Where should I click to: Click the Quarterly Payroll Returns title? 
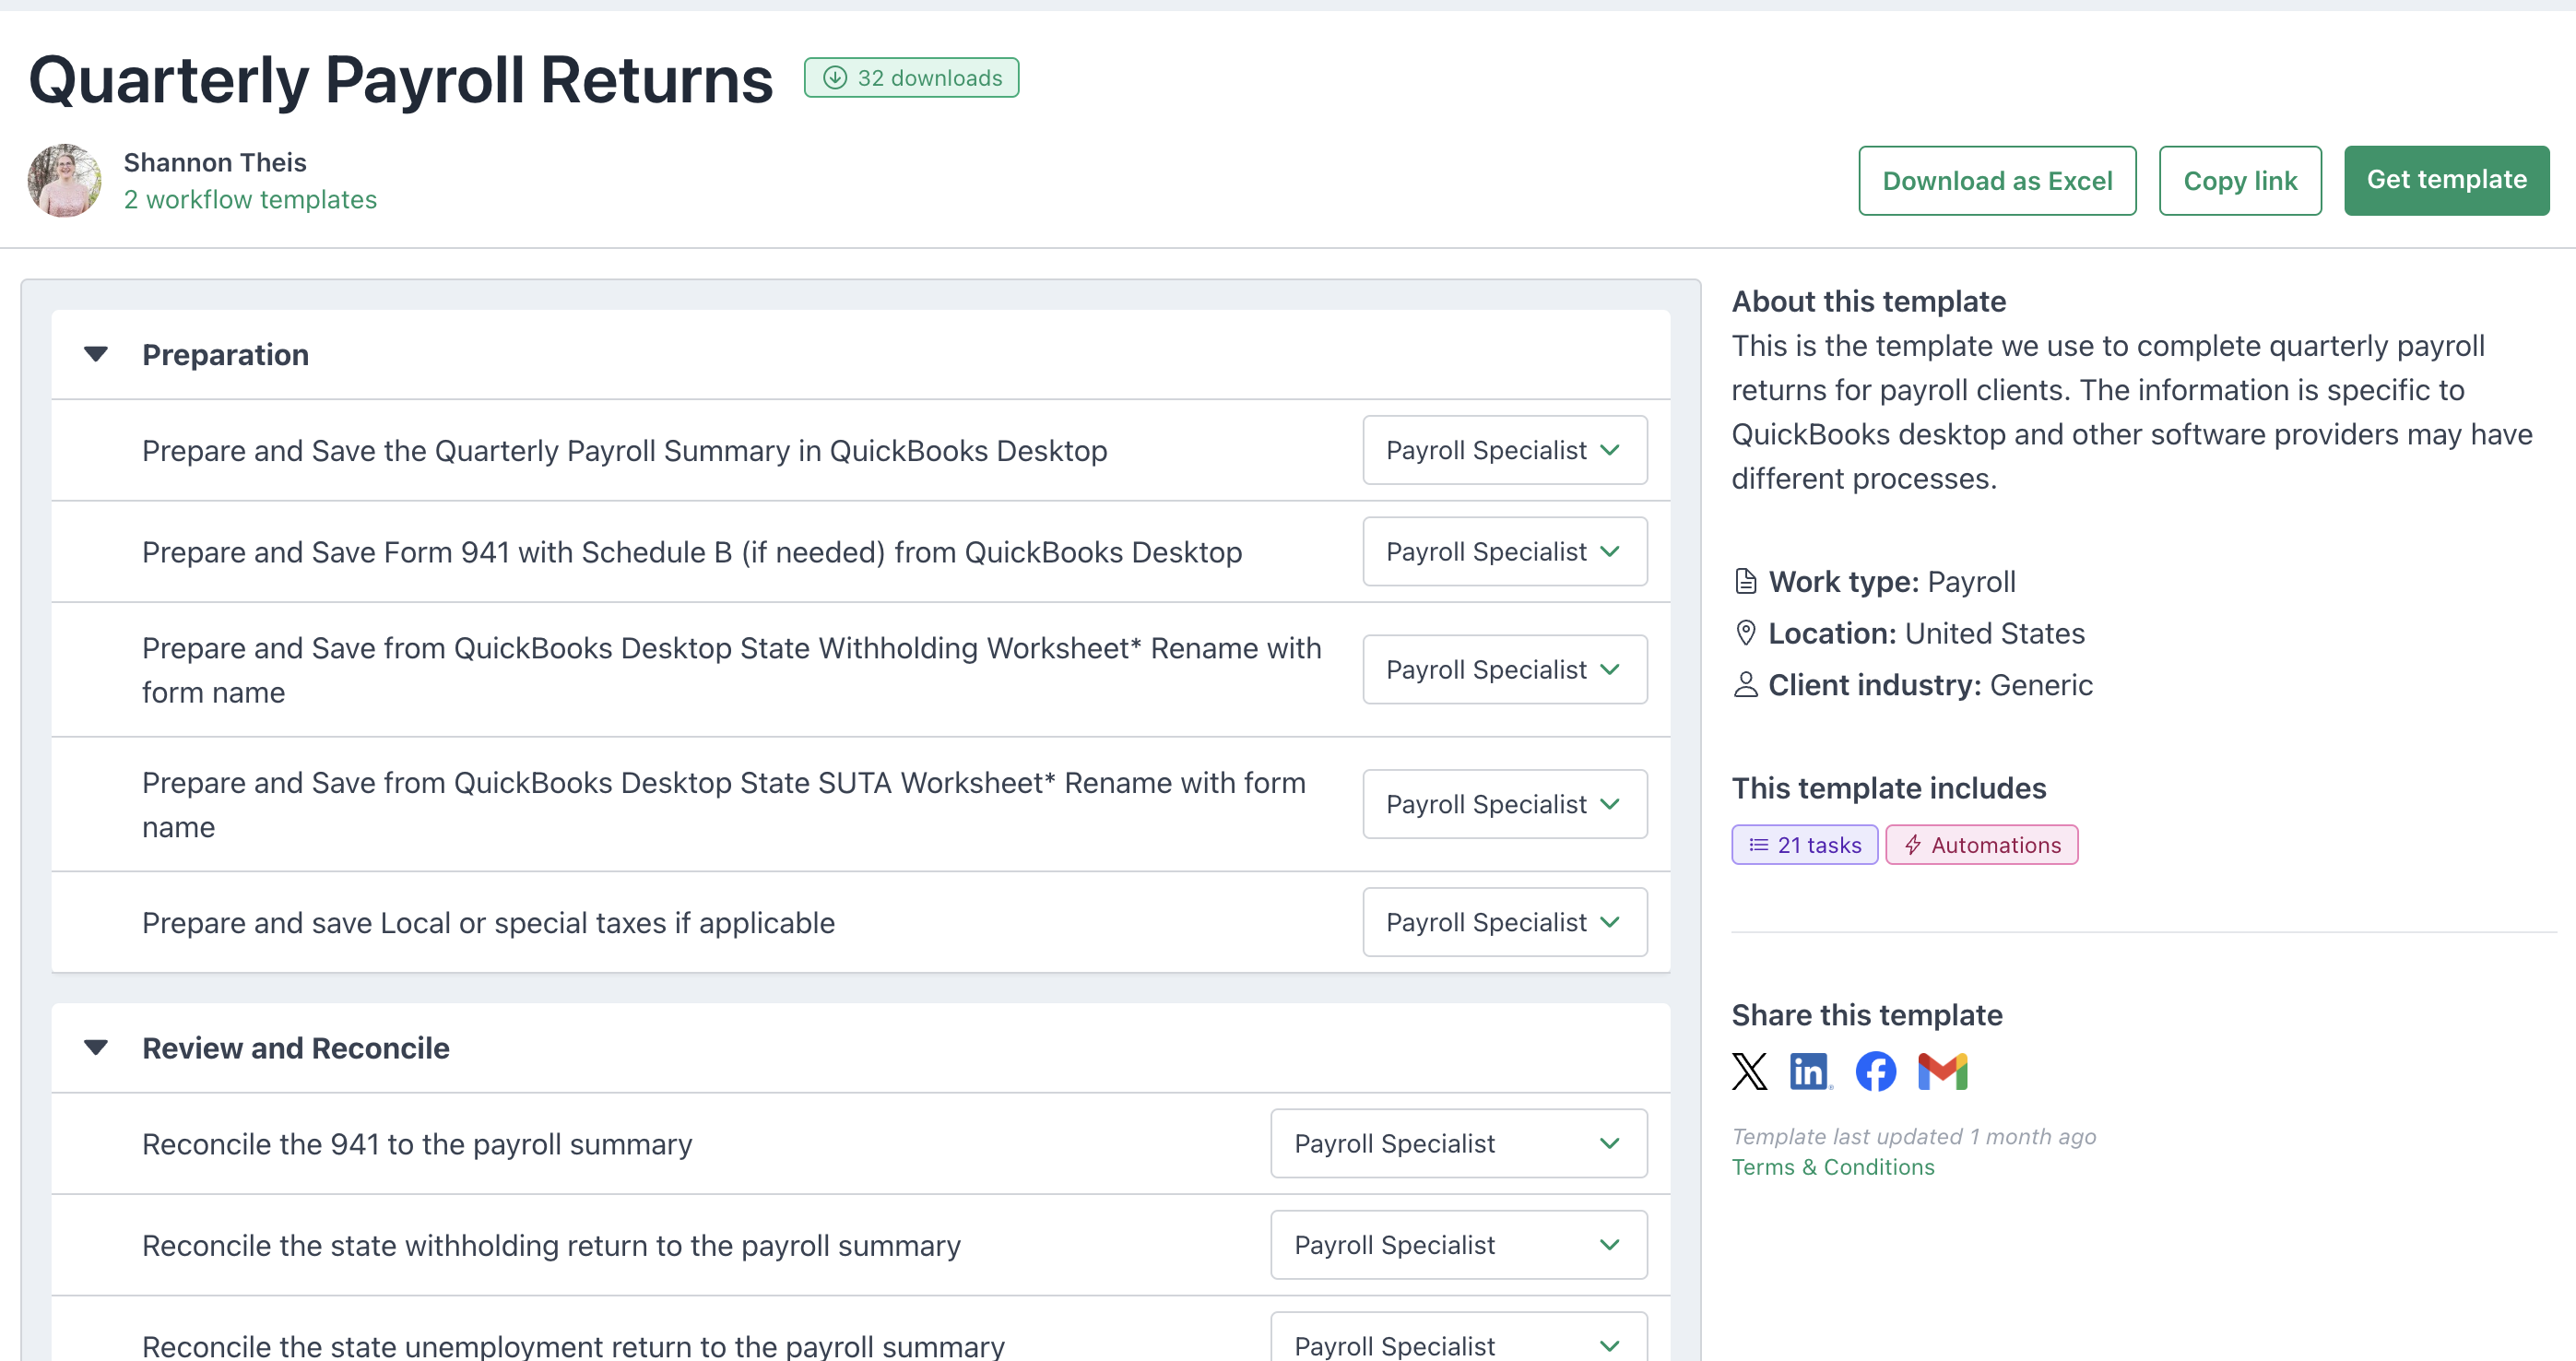point(400,80)
